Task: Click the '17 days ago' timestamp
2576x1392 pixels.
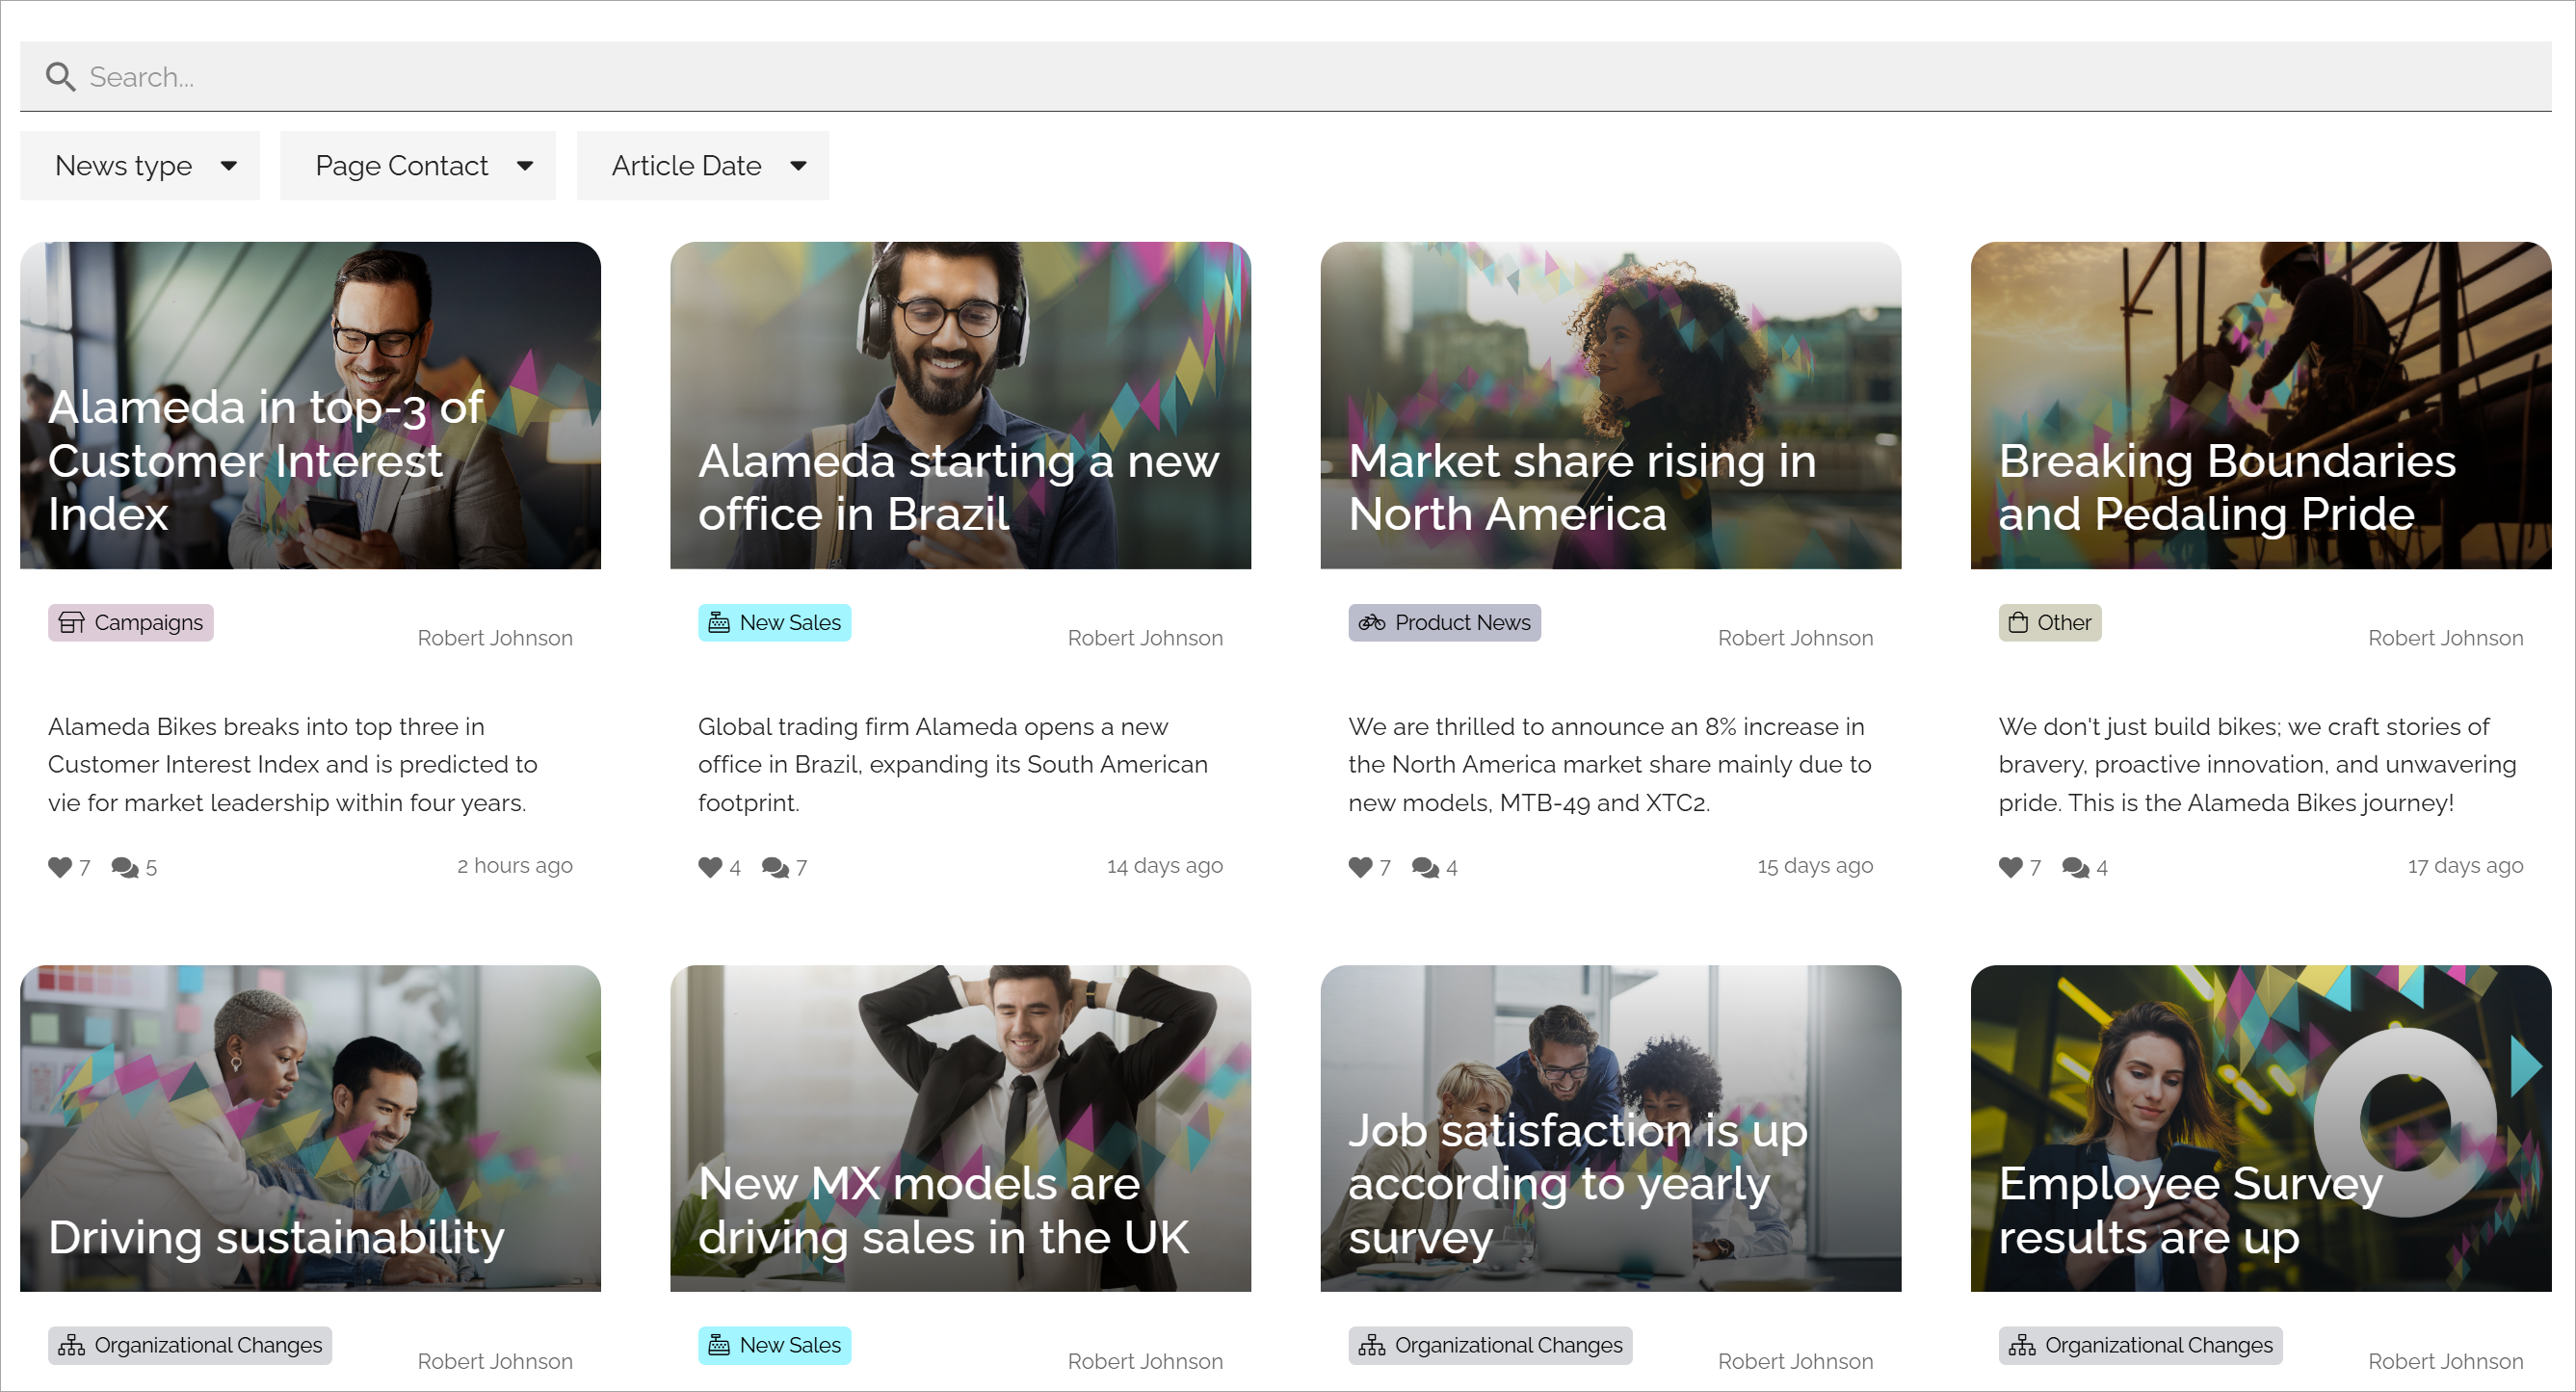Action: click(2465, 866)
